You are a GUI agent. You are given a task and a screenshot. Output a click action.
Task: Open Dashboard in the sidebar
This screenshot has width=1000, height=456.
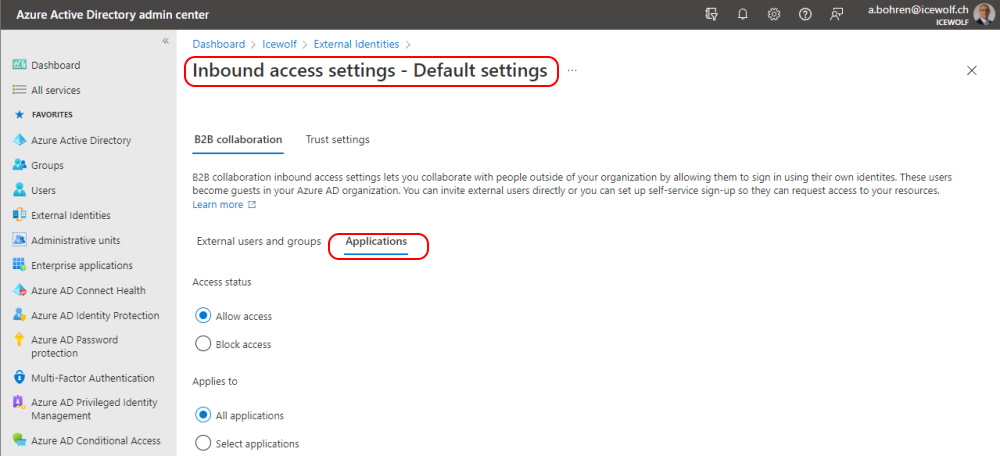coord(55,65)
